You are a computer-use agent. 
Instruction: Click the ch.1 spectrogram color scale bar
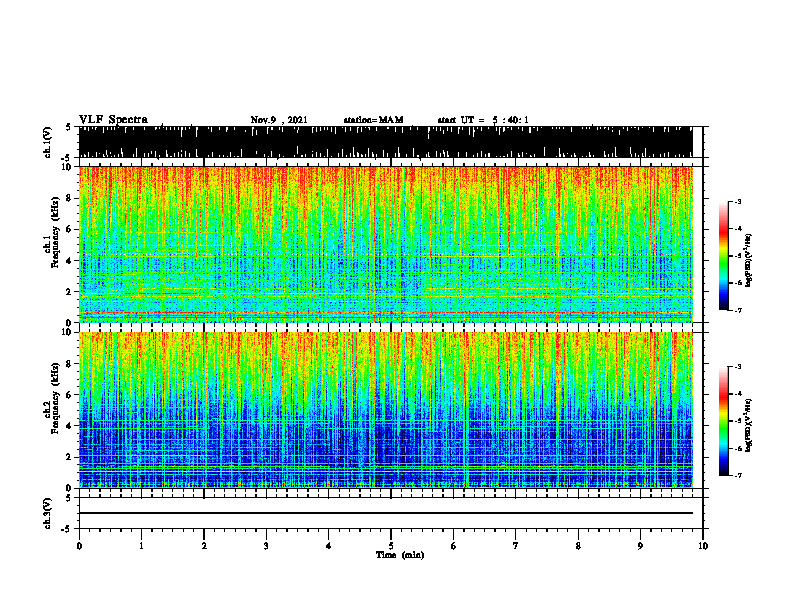click(724, 256)
